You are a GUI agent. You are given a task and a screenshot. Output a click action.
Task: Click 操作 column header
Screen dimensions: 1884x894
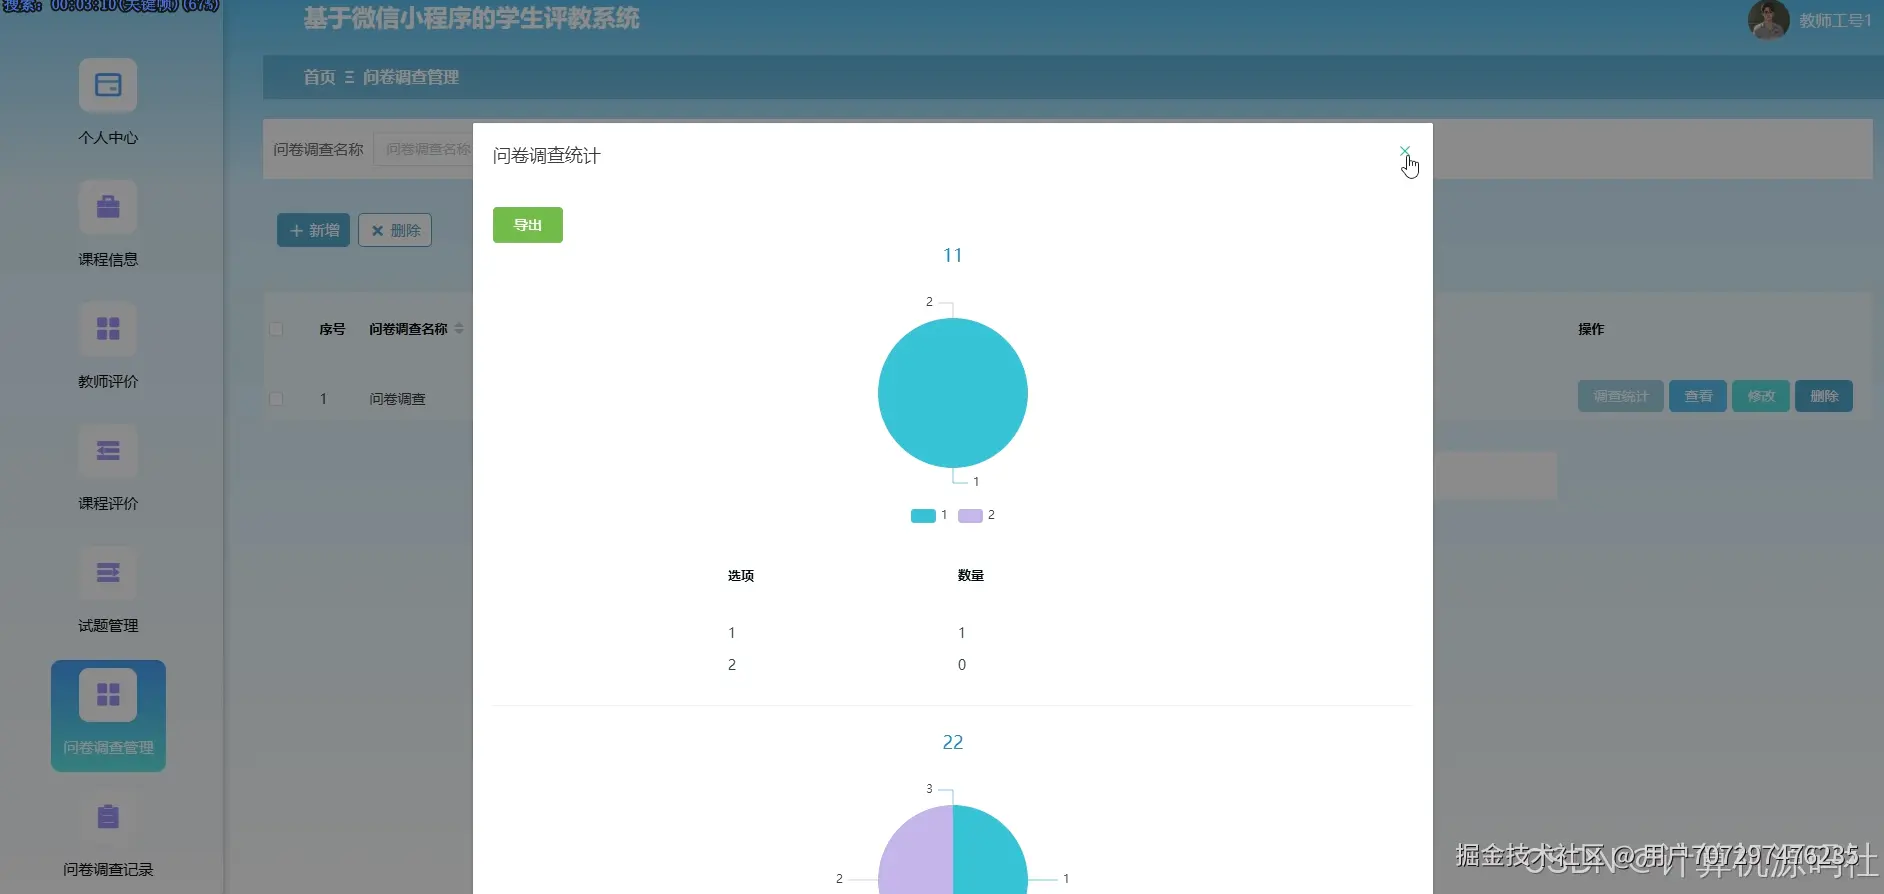click(x=1591, y=329)
